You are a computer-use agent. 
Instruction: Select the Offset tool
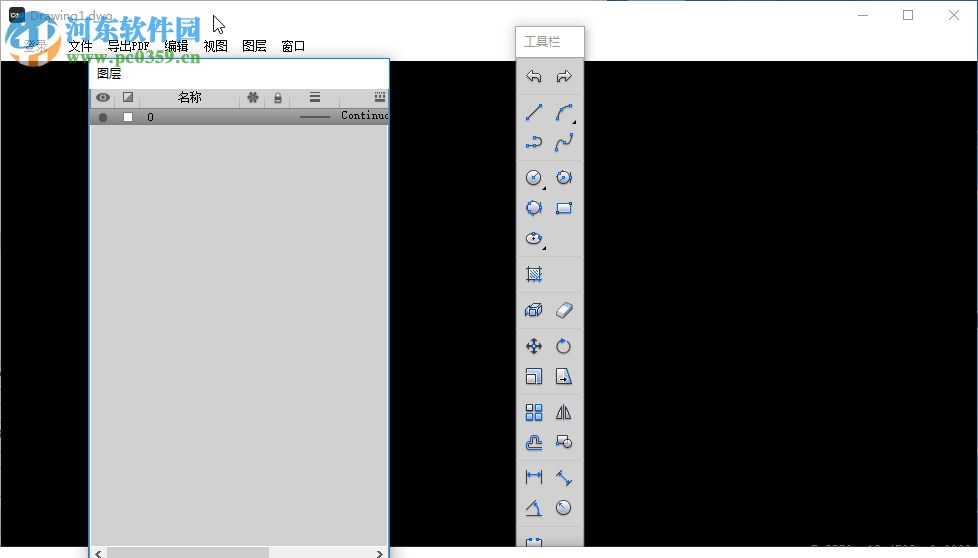(534, 443)
